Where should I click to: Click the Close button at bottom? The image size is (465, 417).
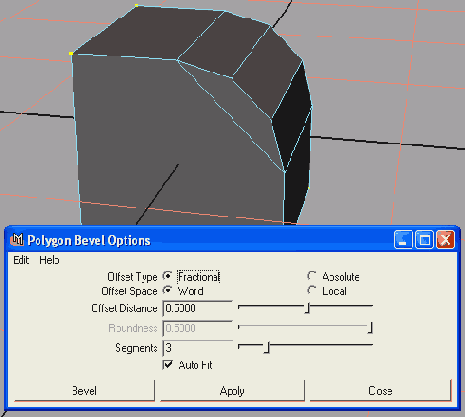380,391
